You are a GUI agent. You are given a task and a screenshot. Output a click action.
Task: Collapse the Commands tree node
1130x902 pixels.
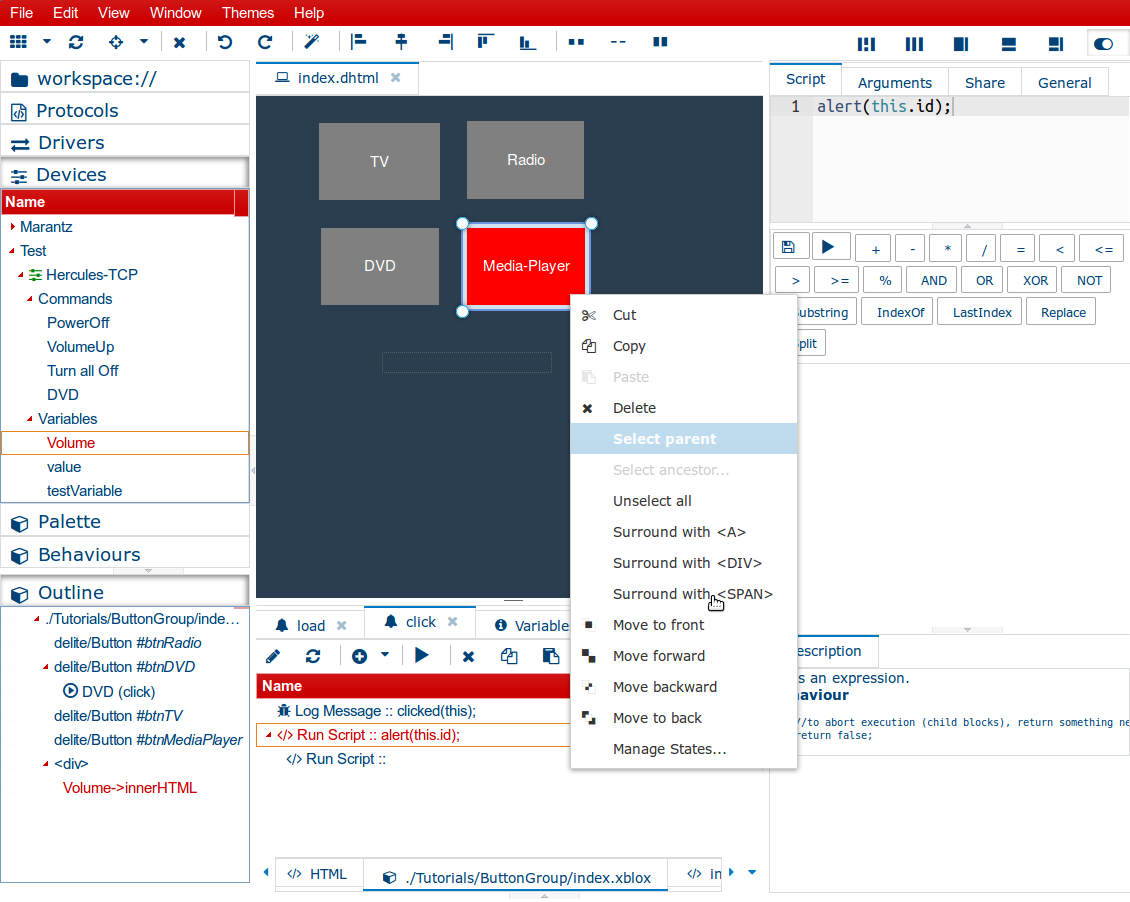[30, 299]
